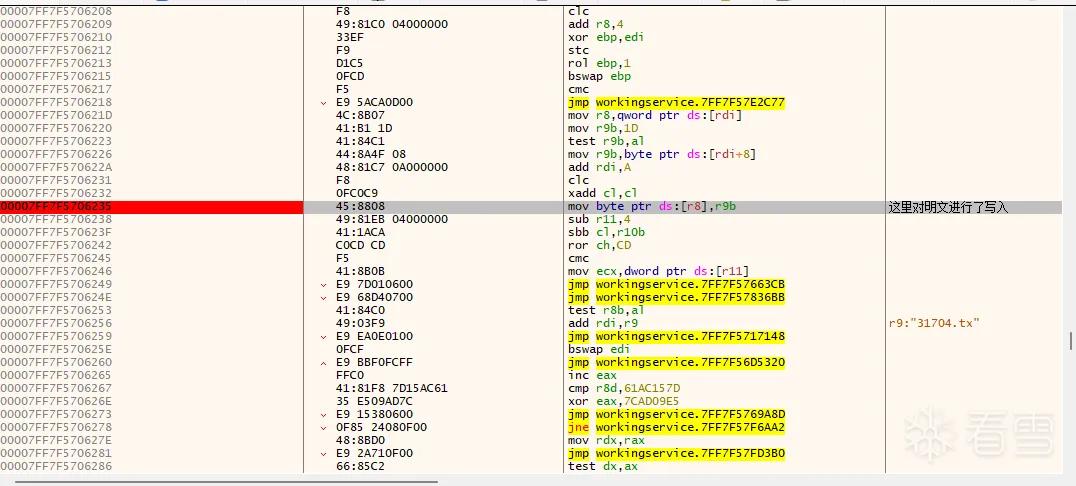Viewport: 1076px width, 486px height.
Task: Click address 00007FF7F570621D
Action: pos(56,115)
